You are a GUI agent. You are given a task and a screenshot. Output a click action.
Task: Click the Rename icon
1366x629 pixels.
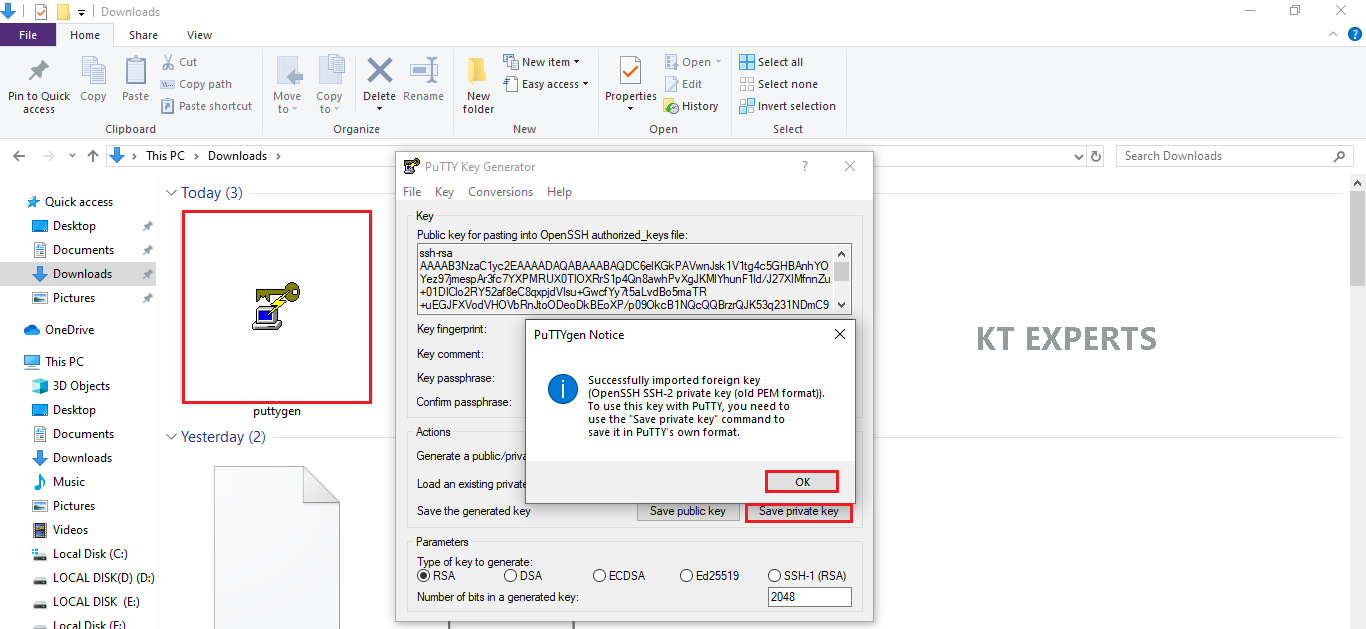(424, 72)
